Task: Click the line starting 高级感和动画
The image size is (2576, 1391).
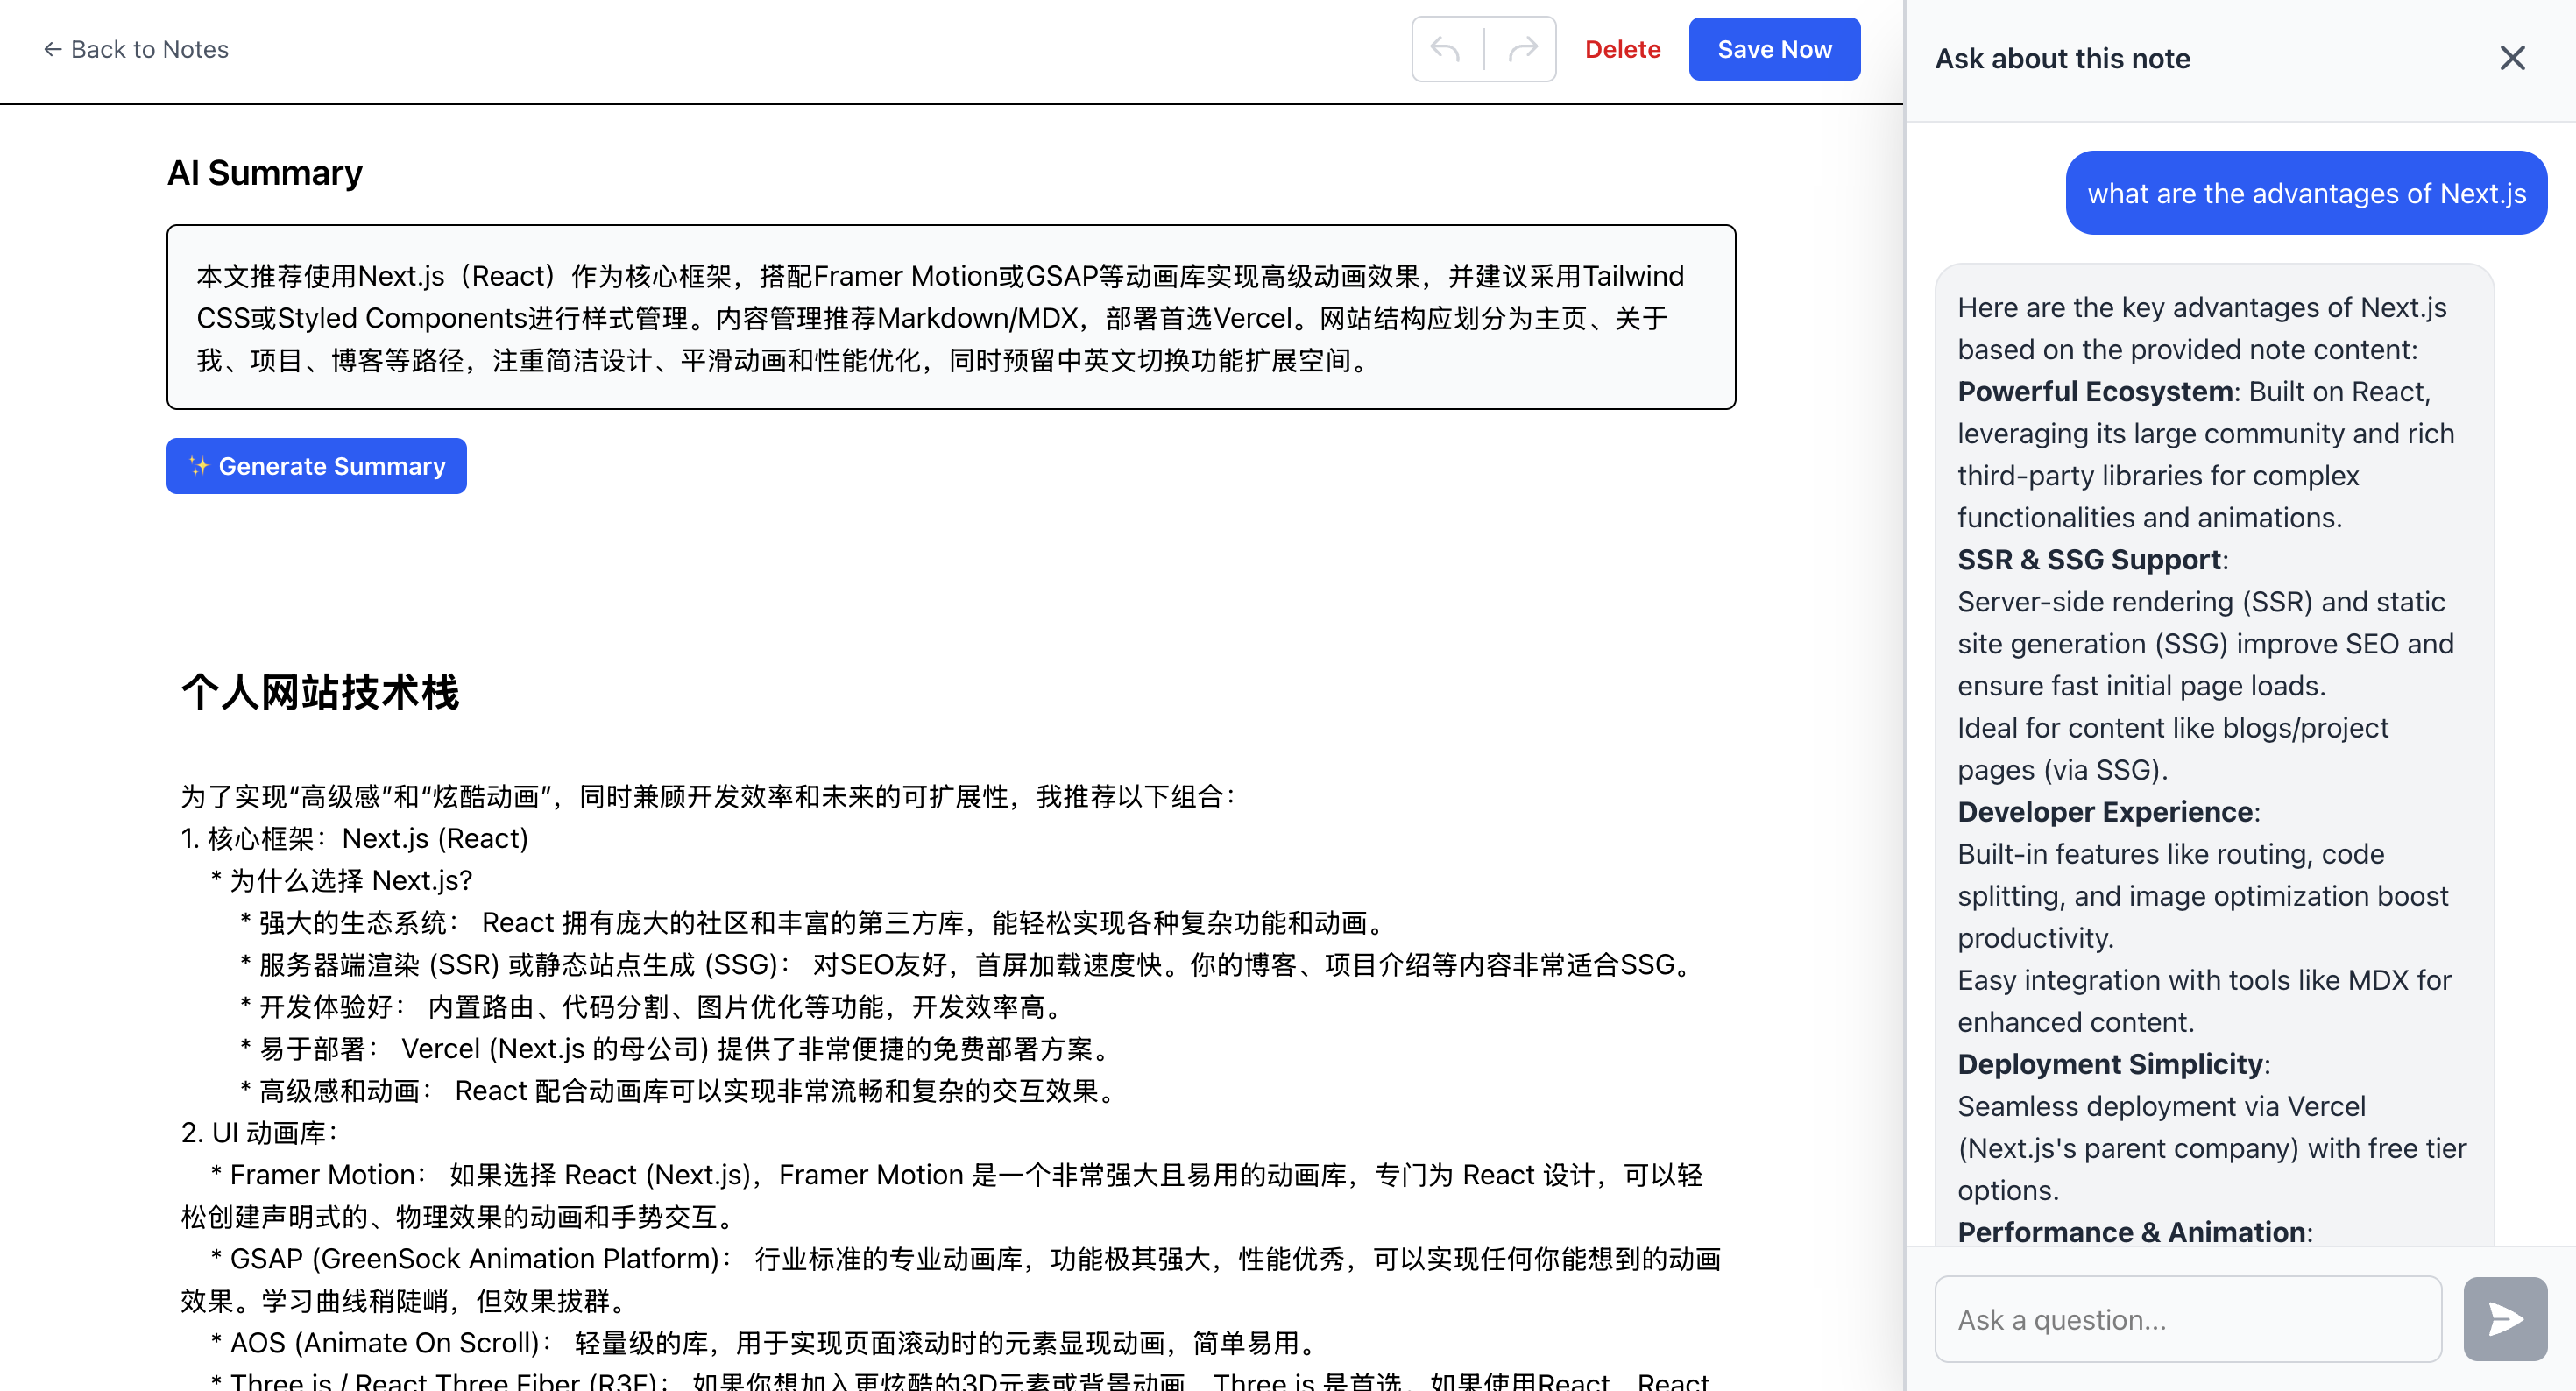Action: pos(678,1090)
